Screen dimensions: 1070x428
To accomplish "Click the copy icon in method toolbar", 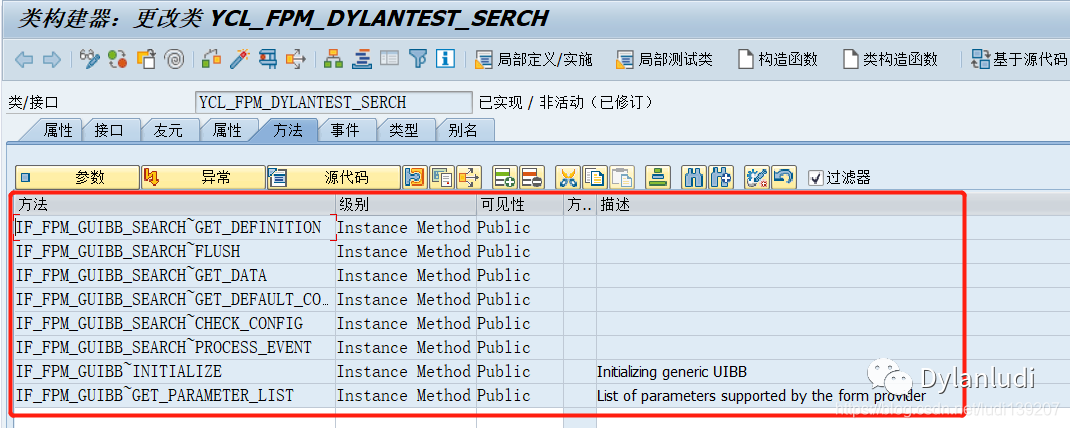I will click(595, 177).
